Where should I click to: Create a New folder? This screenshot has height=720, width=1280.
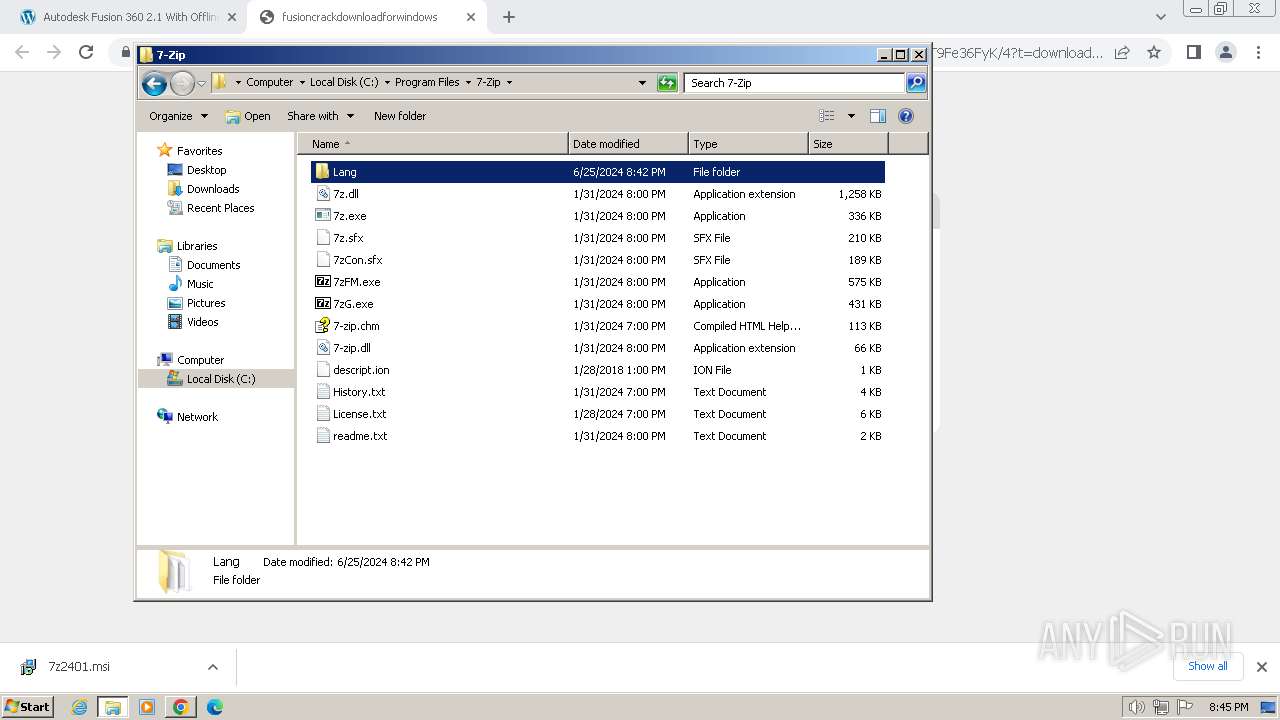(400, 116)
